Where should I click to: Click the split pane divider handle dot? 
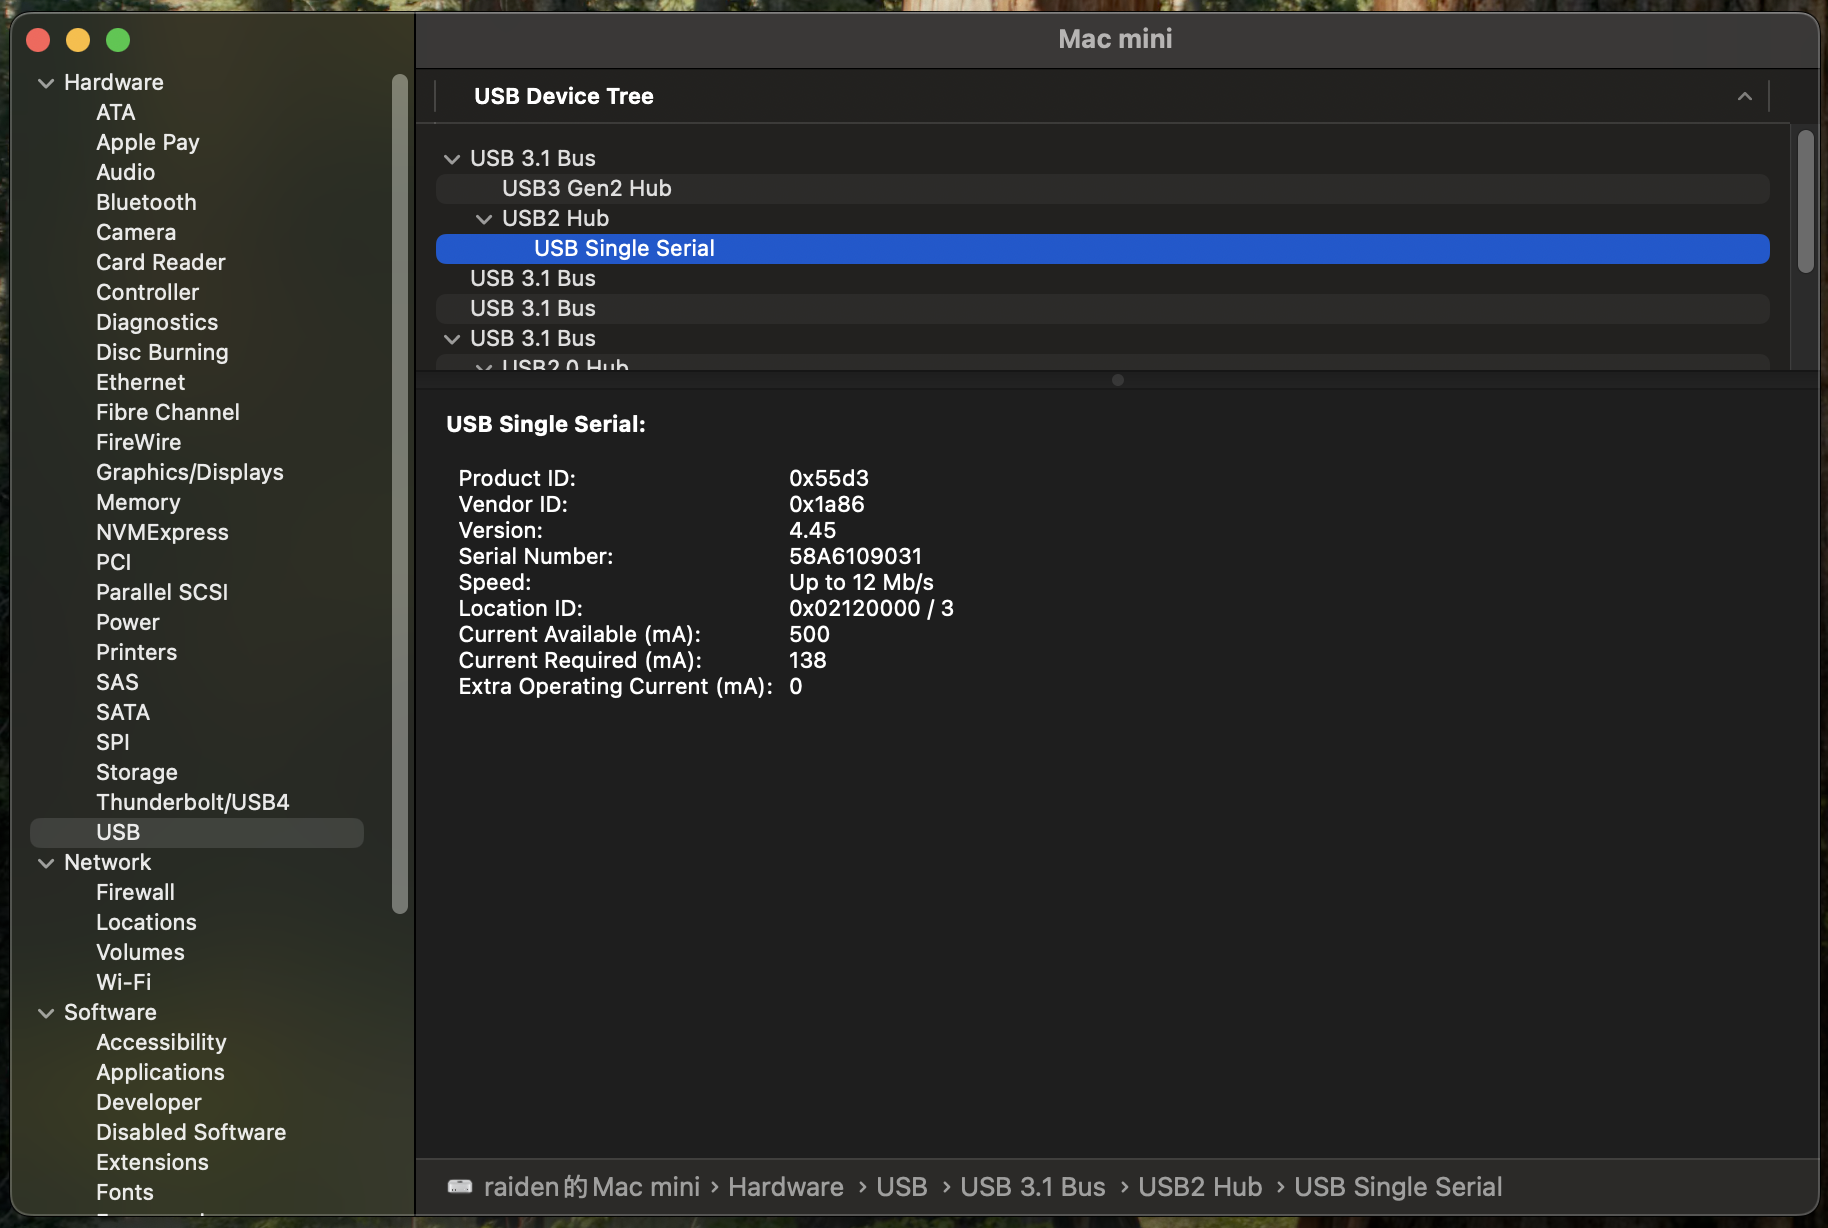(1118, 380)
